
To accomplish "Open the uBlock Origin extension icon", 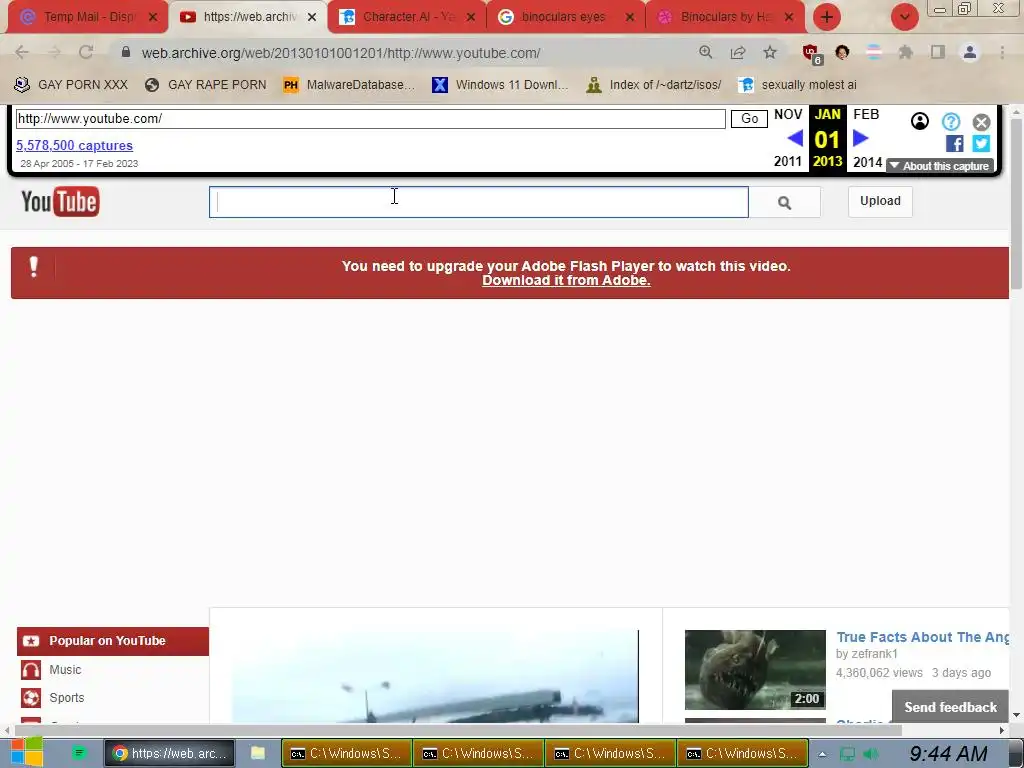I will click(x=811, y=54).
